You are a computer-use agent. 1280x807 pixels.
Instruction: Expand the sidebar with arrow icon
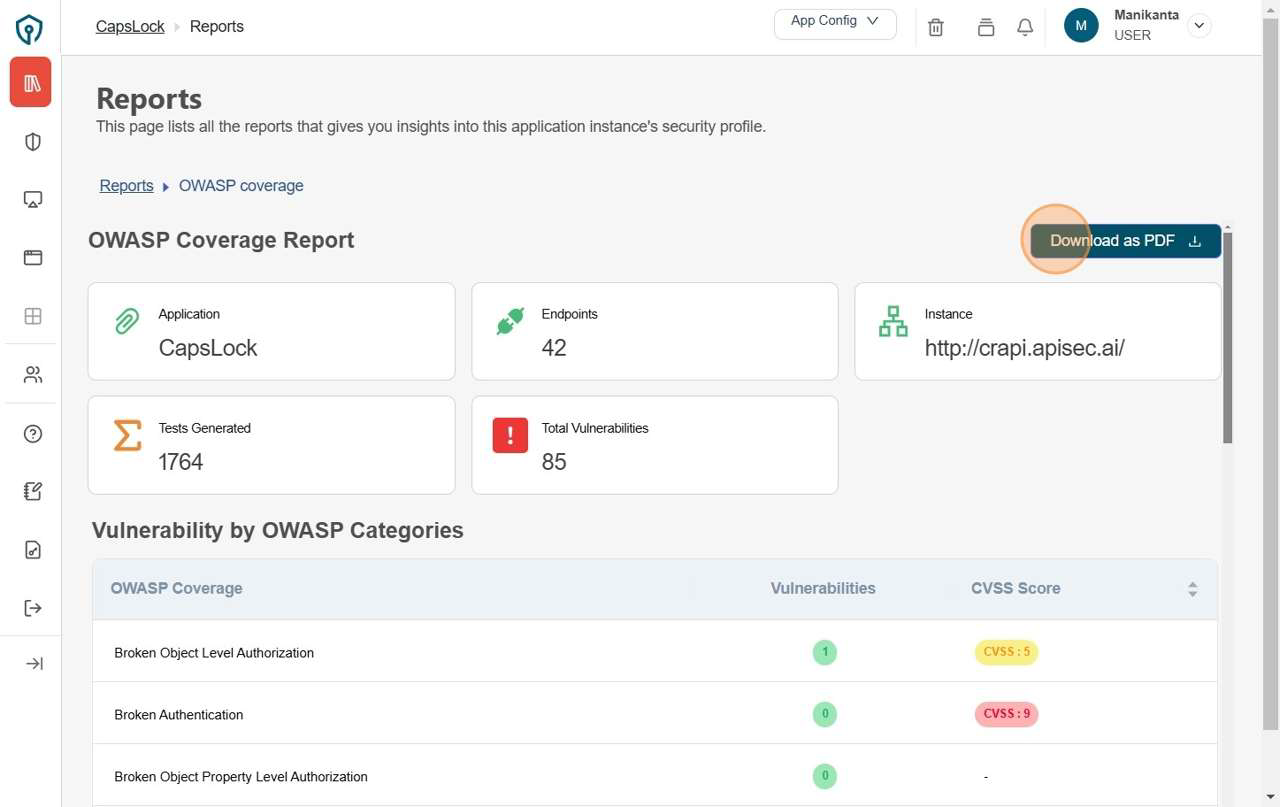[33, 664]
